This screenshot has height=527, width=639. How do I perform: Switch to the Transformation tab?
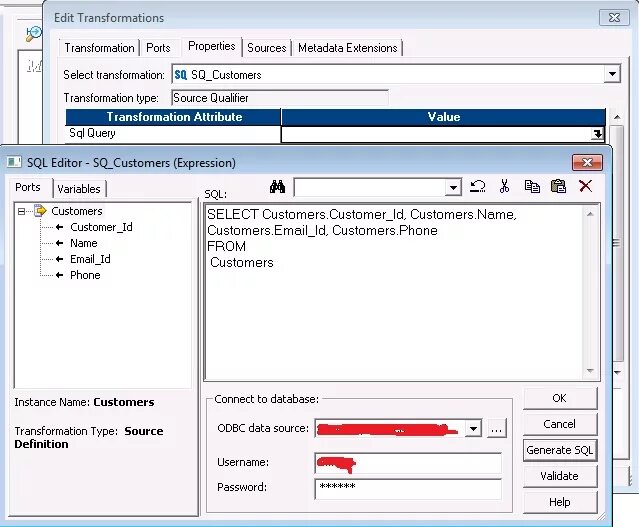[99, 48]
